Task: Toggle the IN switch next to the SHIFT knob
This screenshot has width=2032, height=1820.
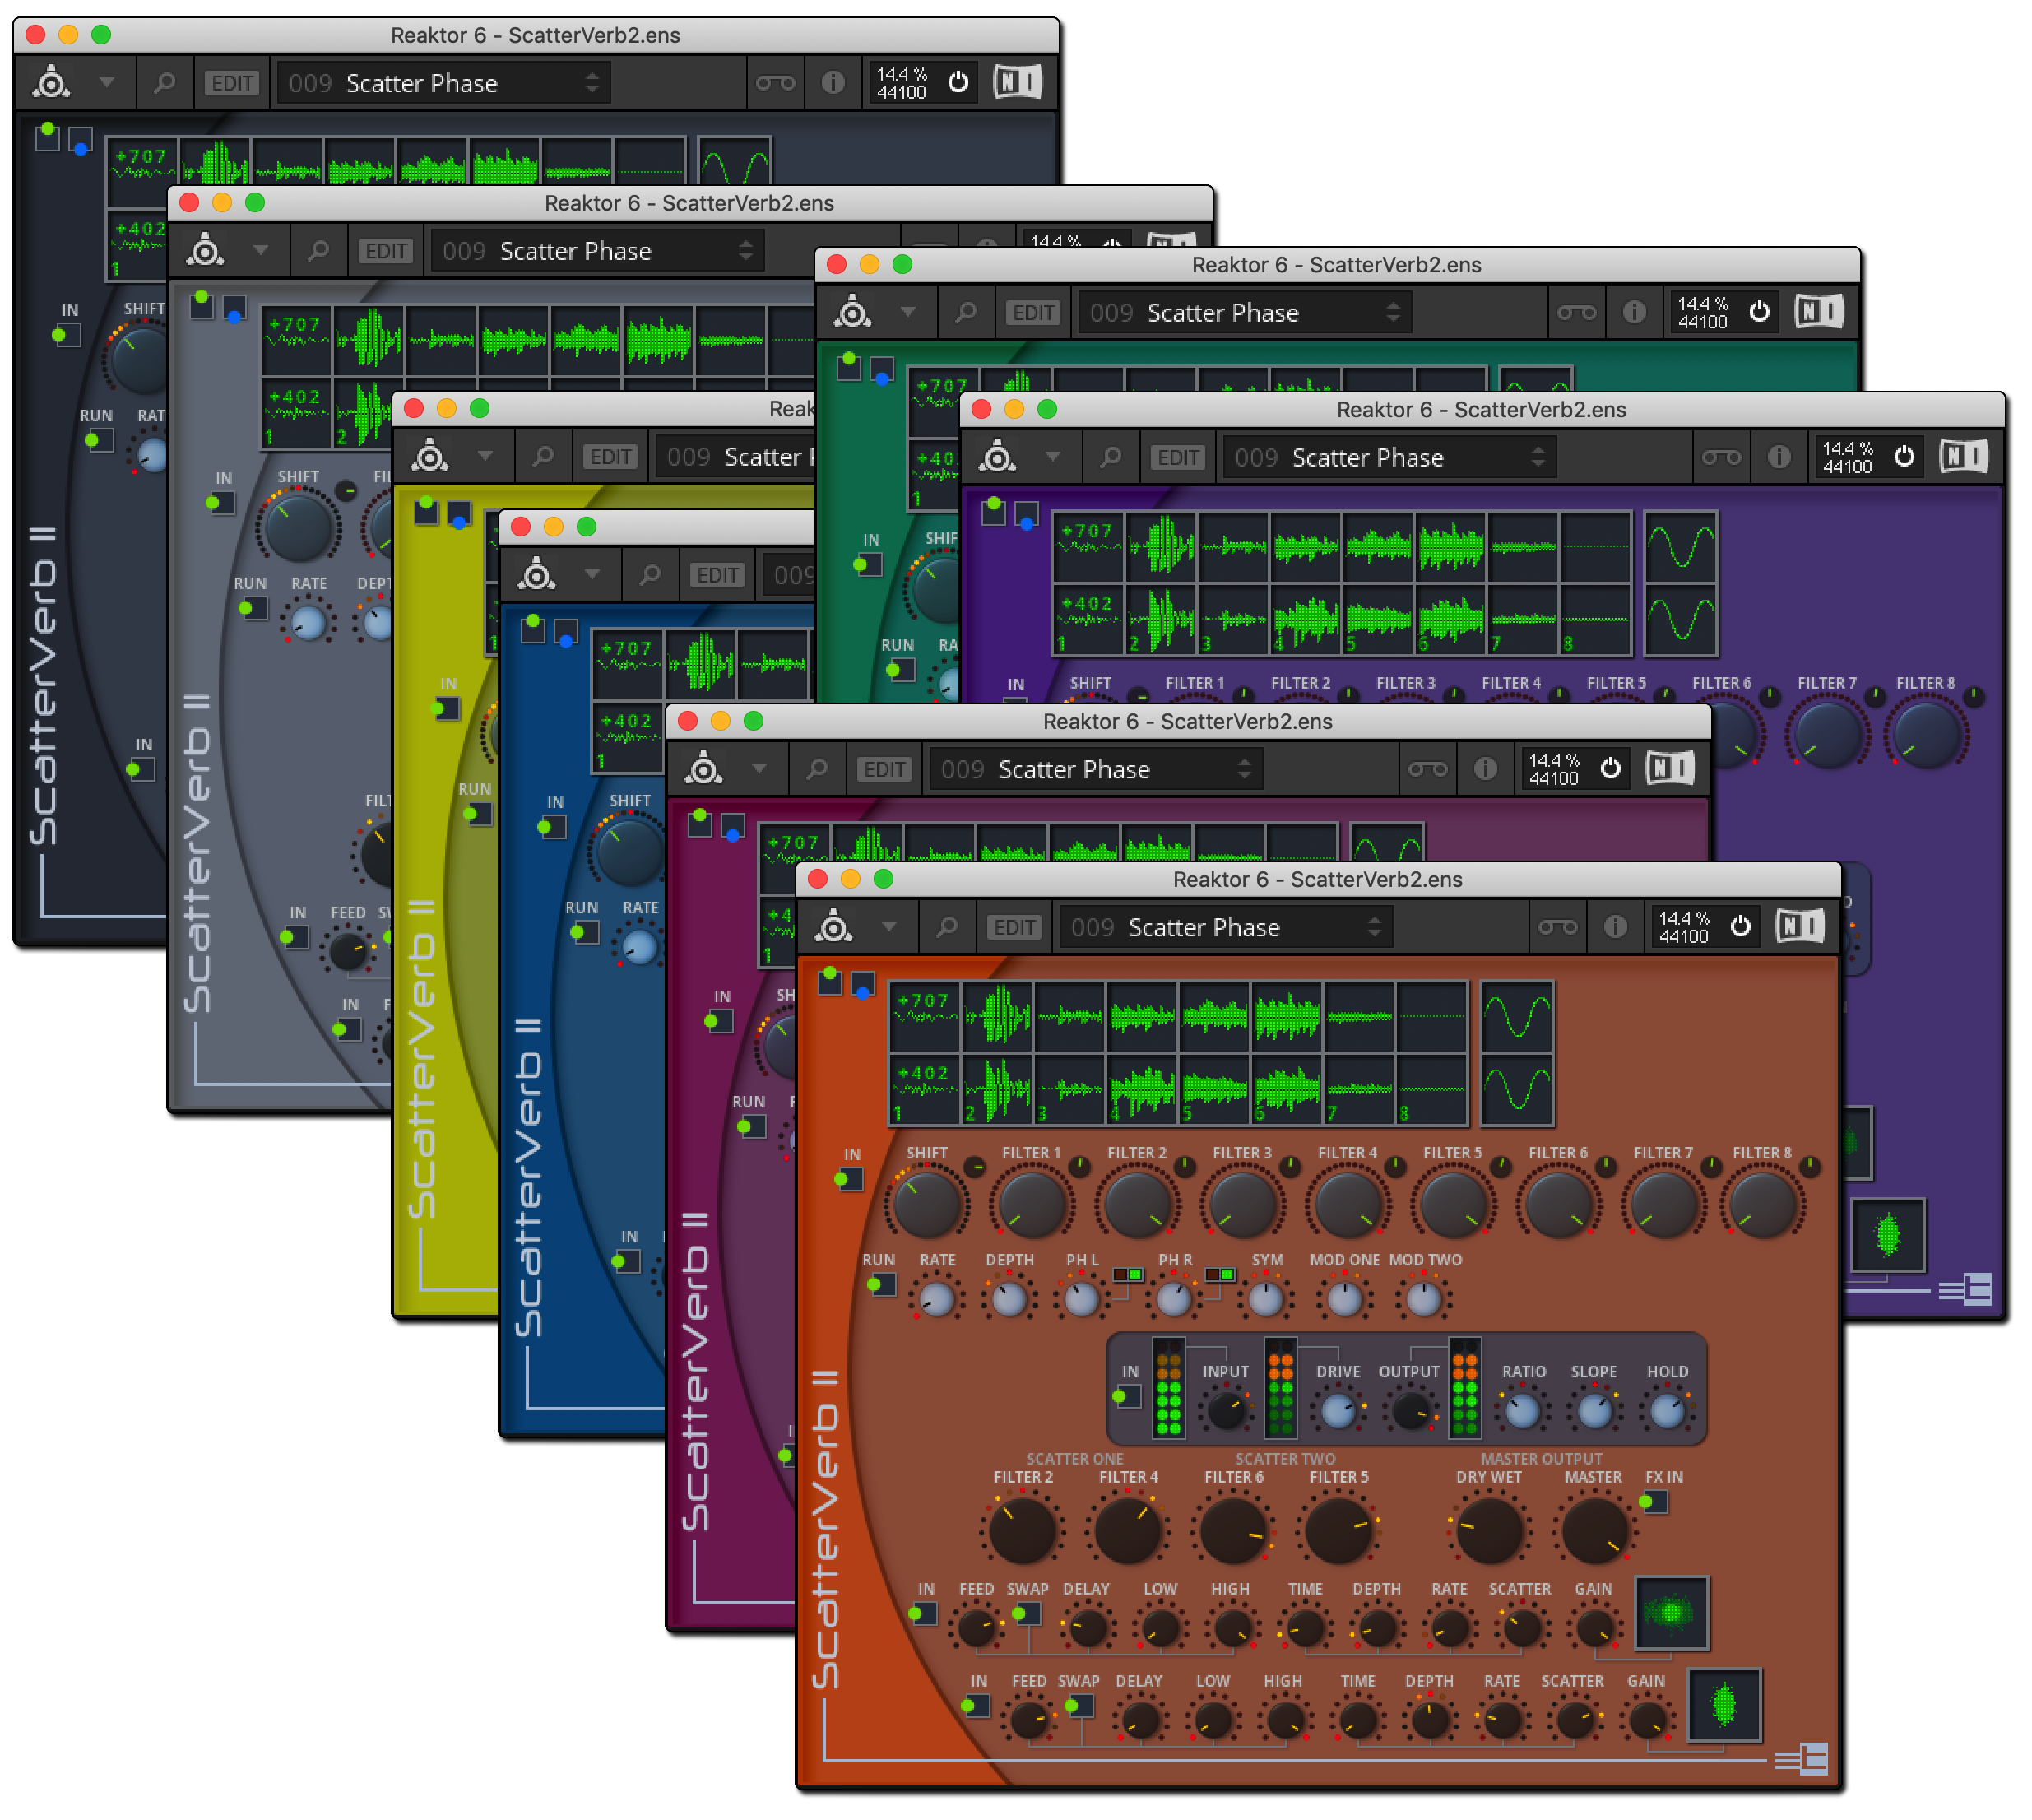Action: click(851, 1181)
